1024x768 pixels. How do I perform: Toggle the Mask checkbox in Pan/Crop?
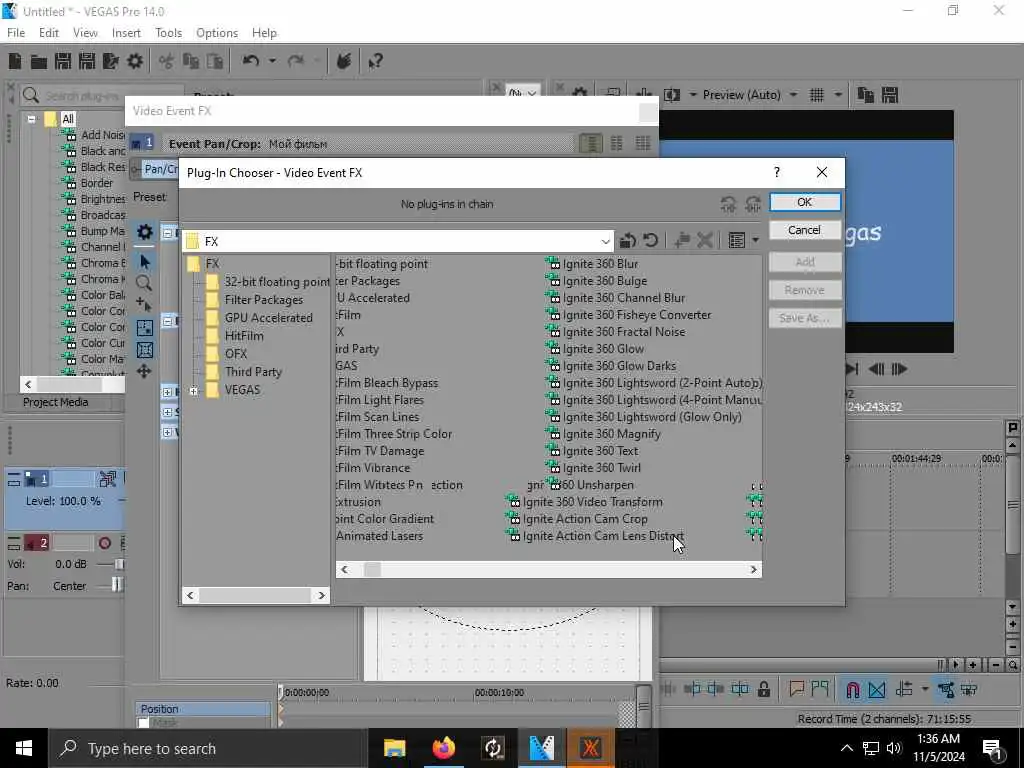coord(144,723)
